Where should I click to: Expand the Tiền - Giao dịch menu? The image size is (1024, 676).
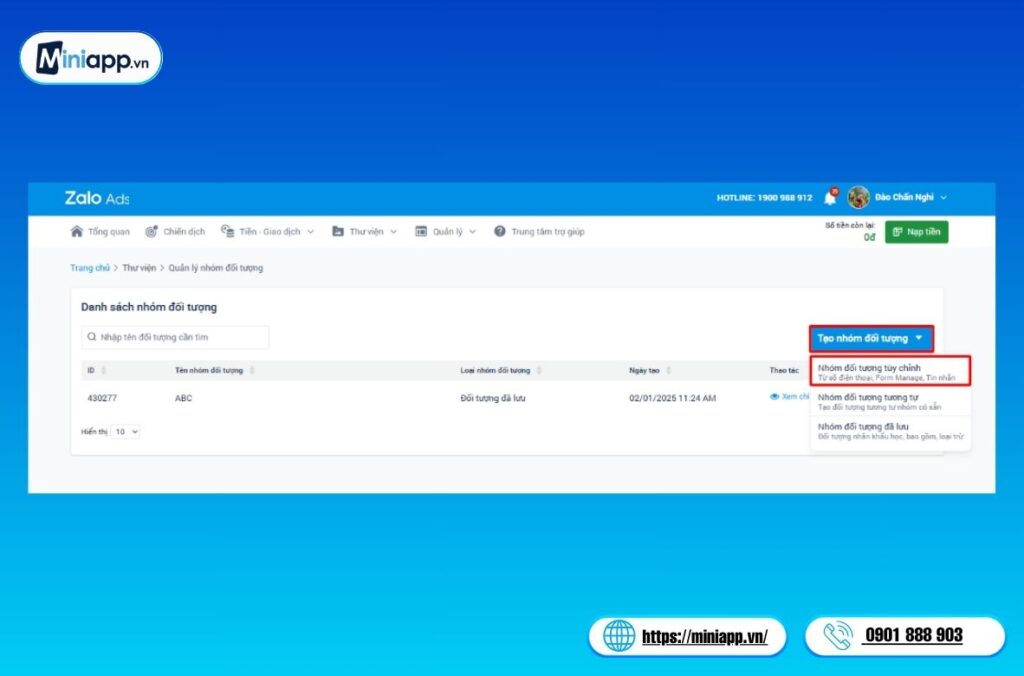click(310, 232)
